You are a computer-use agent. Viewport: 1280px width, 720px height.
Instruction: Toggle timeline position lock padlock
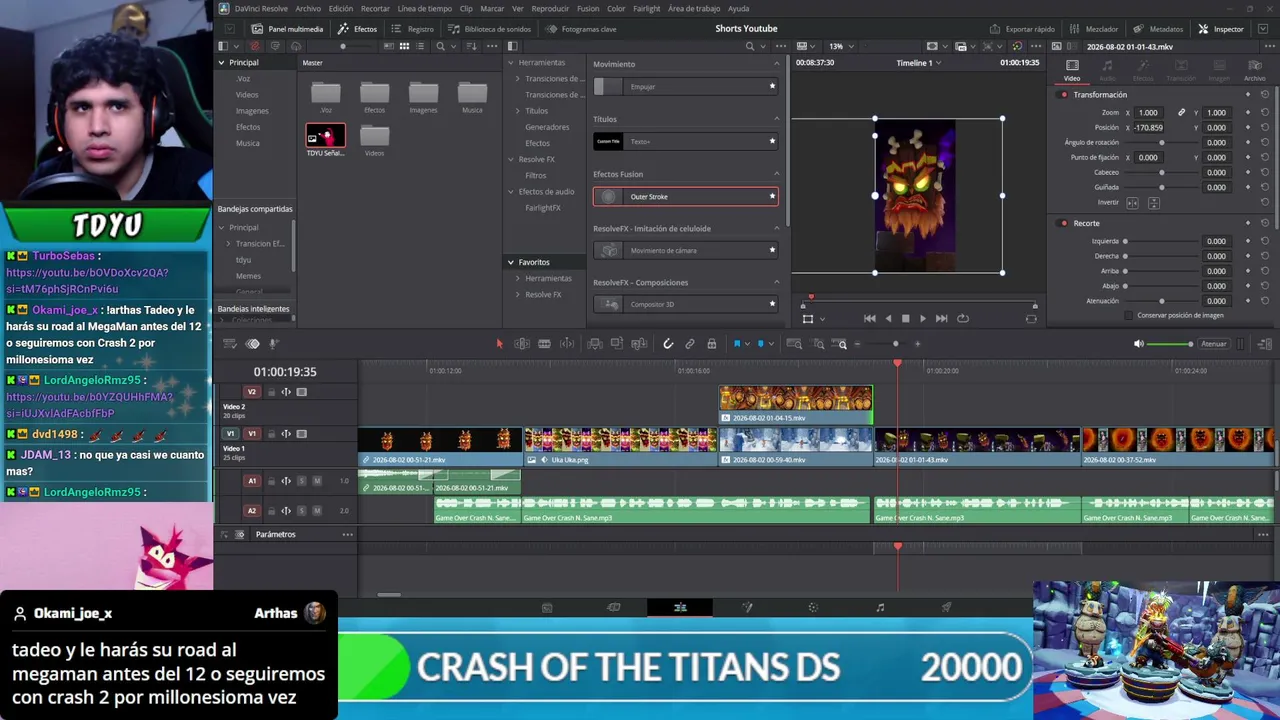pos(711,344)
